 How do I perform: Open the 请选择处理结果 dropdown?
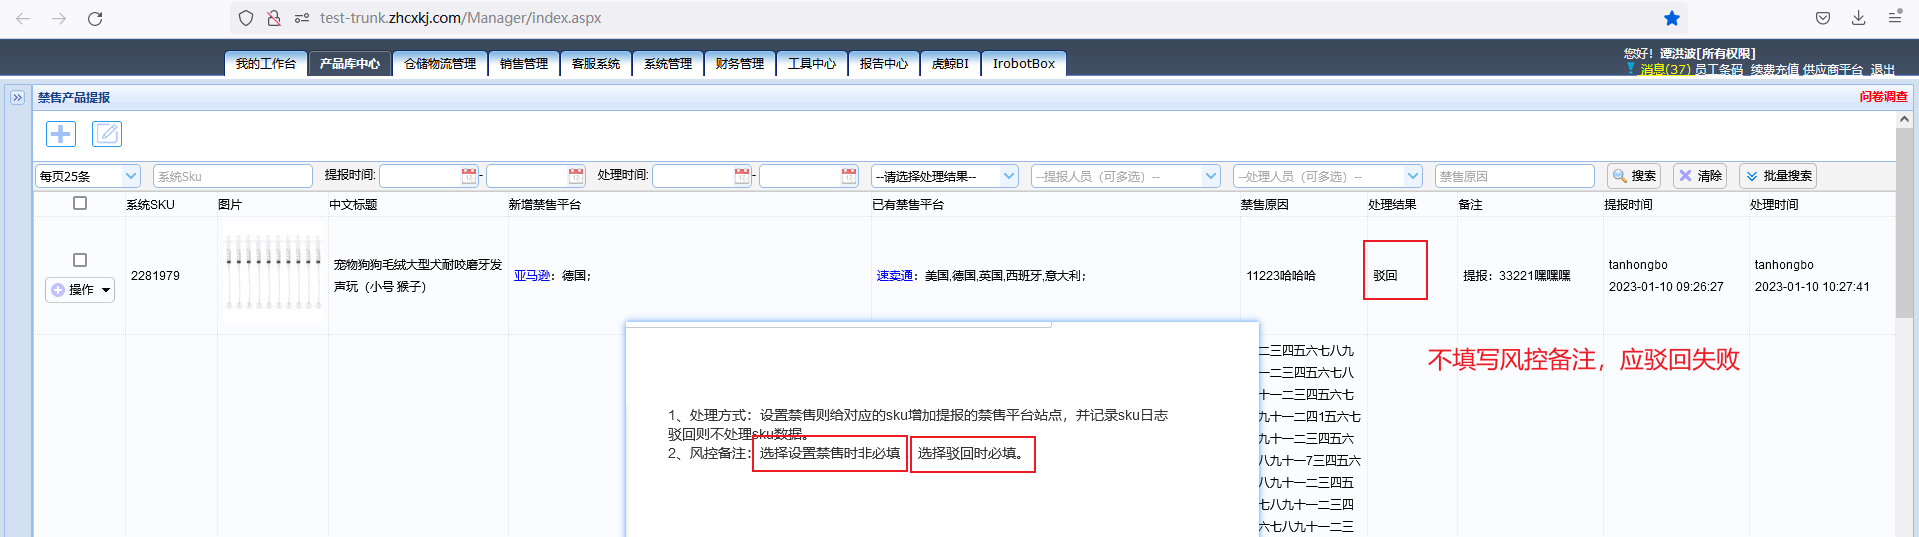coord(945,176)
